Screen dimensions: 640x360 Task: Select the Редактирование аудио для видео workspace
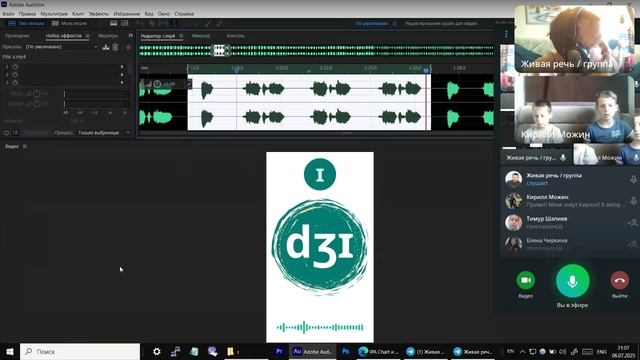[441, 23]
